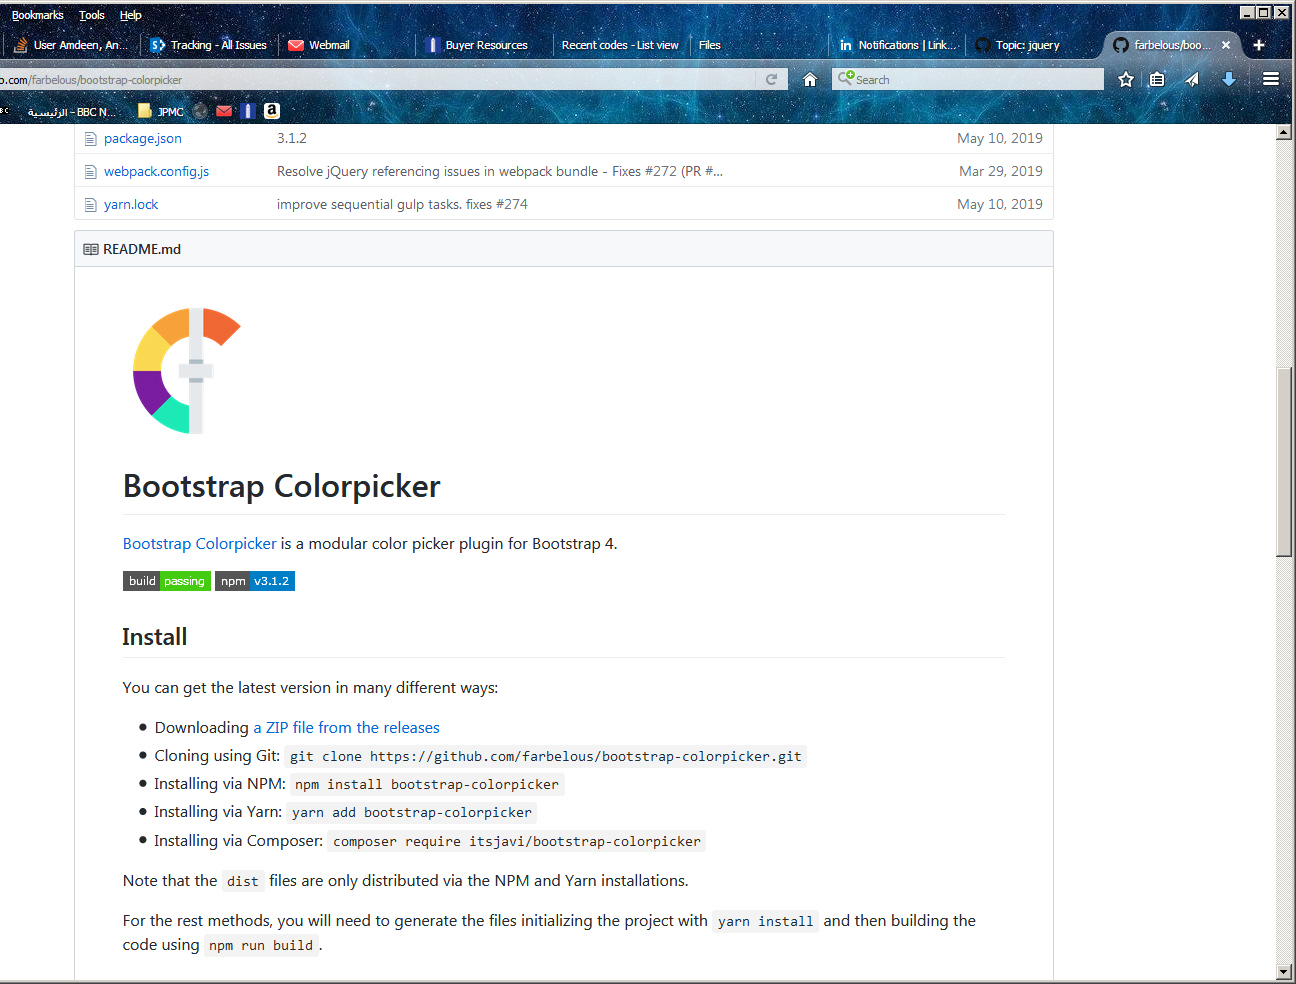
Task: Open the package.json file link
Action: 143,139
